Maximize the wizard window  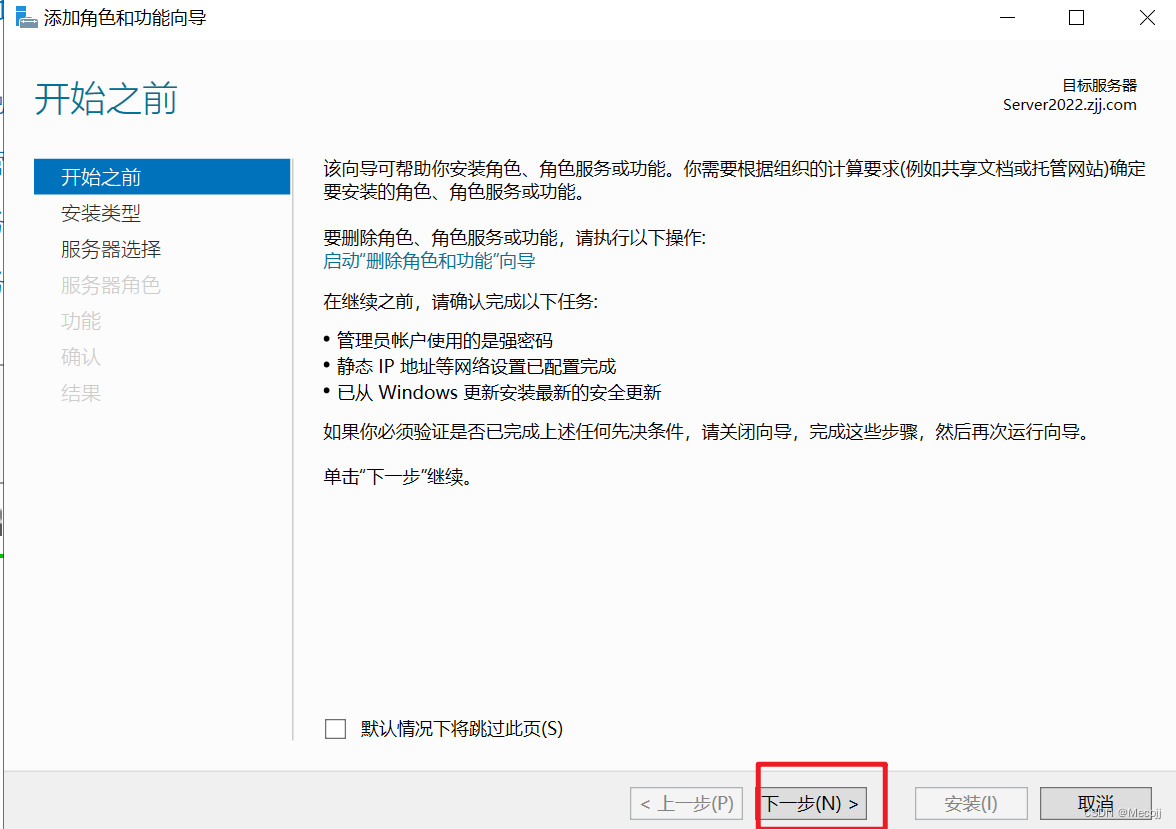1076,17
